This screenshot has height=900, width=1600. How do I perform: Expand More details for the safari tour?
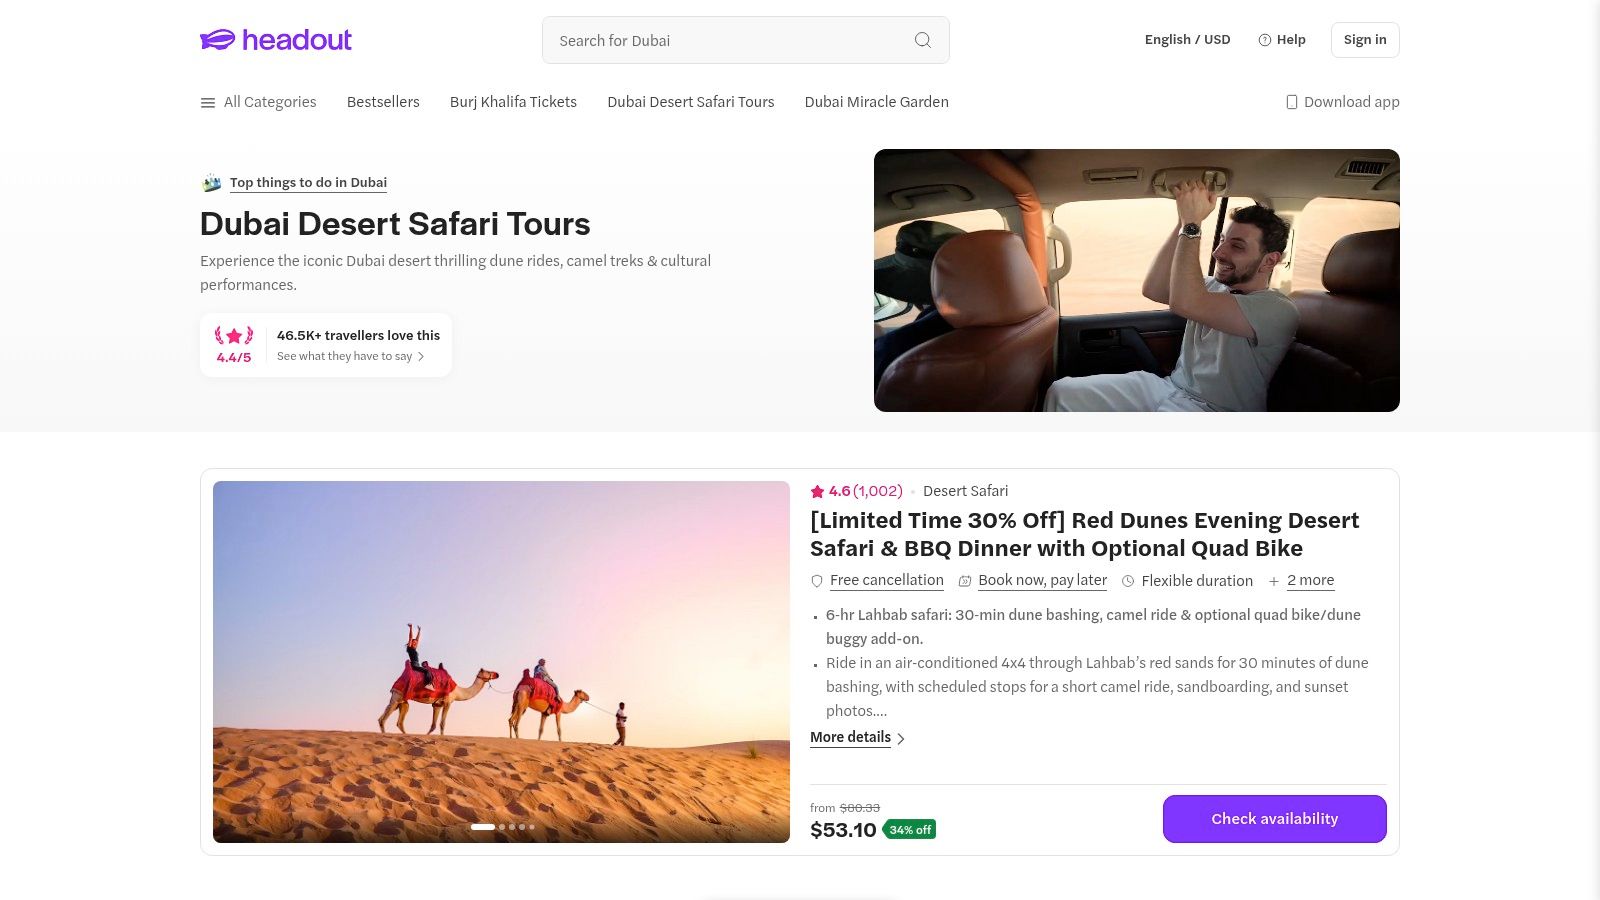click(850, 737)
